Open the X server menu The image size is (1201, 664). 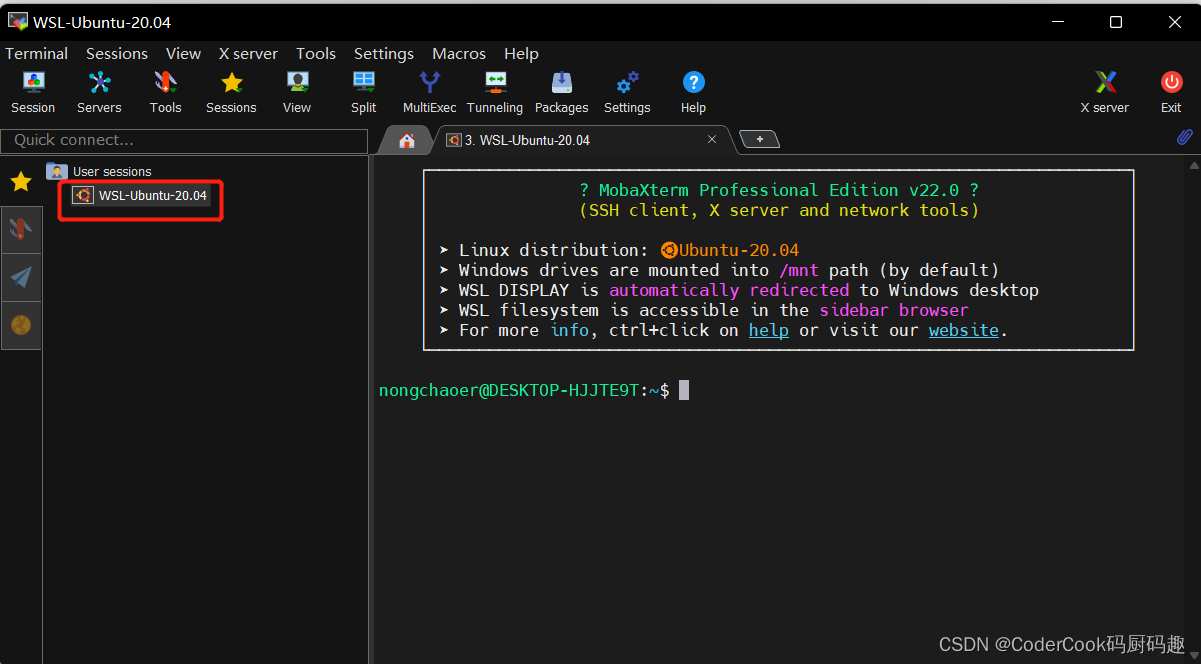[249, 54]
